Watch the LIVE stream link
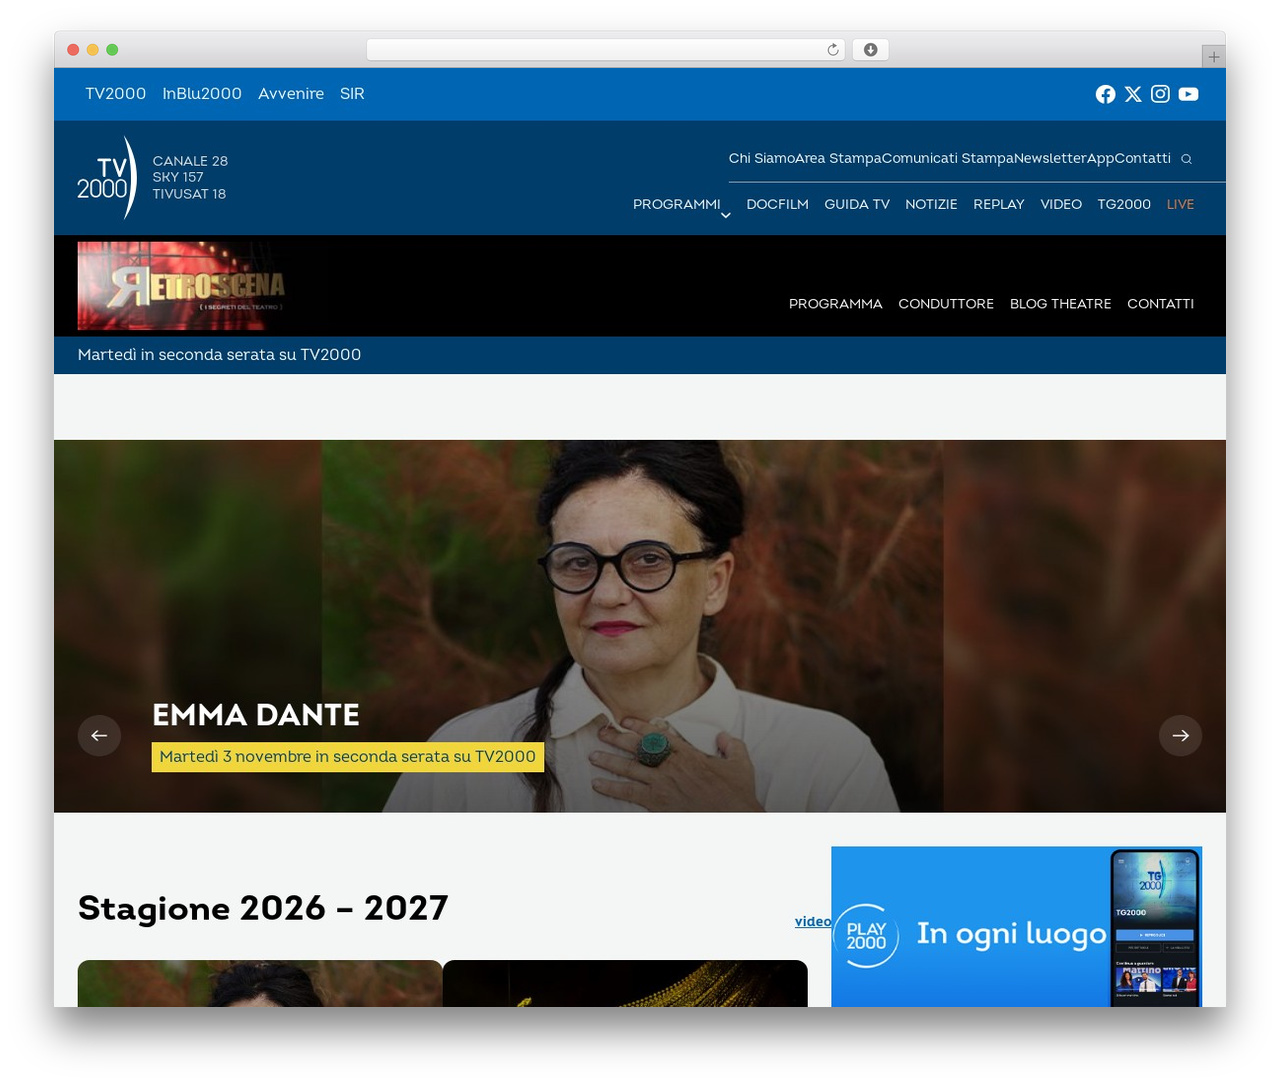 [x=1180, y=204]
